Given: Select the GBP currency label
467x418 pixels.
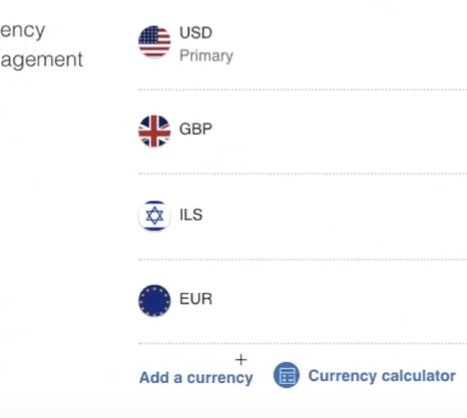Looking at the screenshot, I should point(196,129).
